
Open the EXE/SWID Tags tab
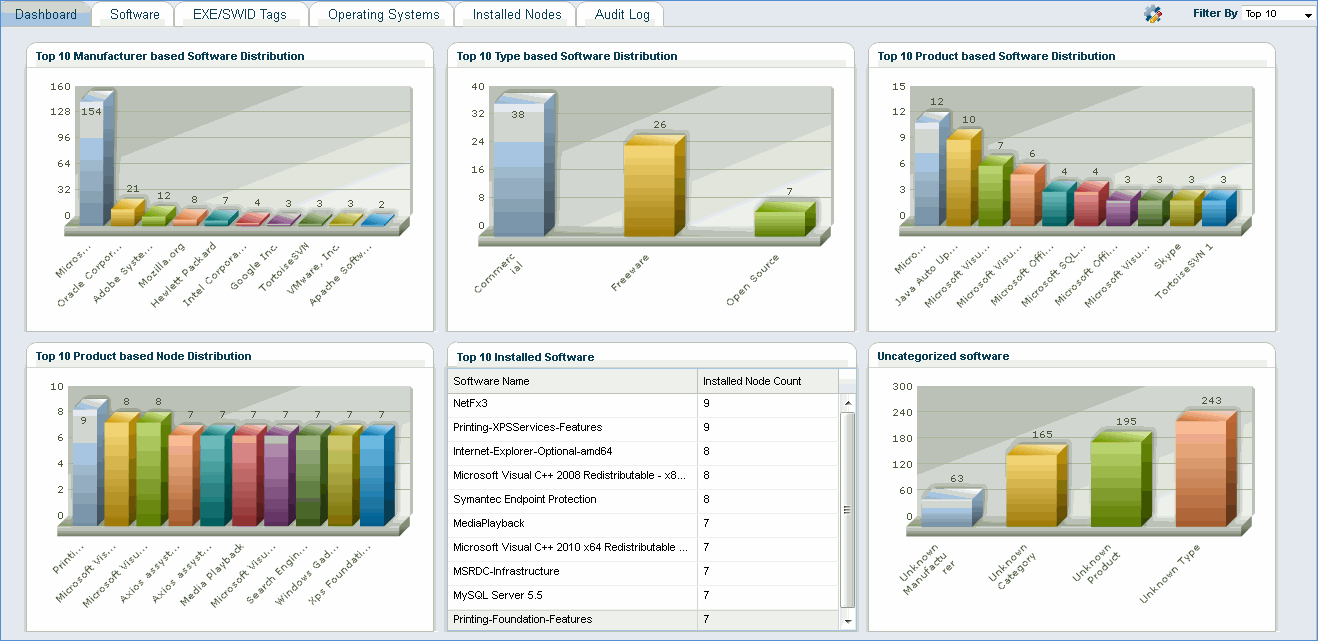(x=239, y=14)
